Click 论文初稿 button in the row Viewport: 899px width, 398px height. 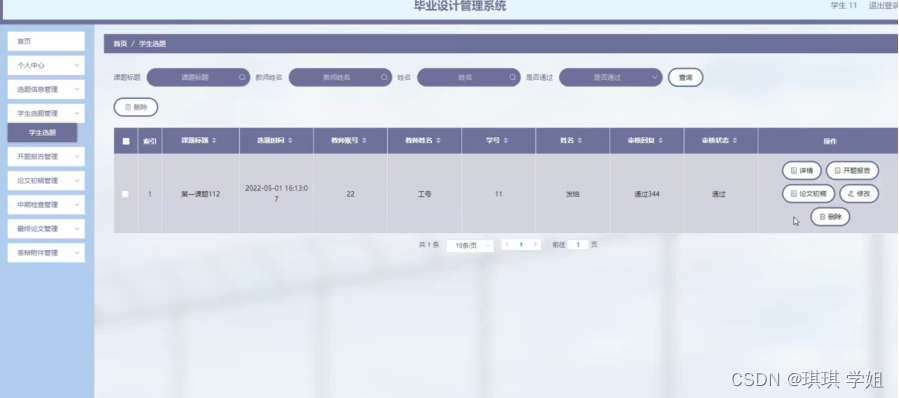[x=808, y=194]
